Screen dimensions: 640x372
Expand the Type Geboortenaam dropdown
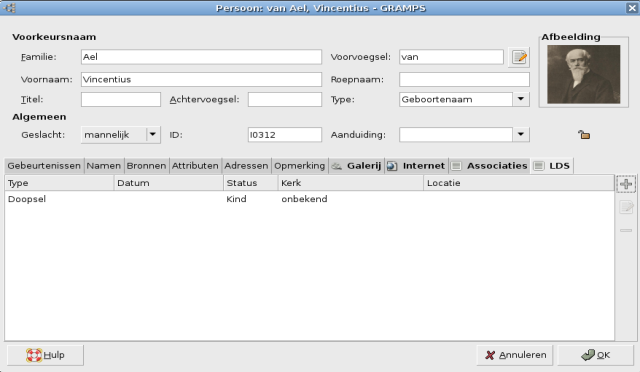pyautogui.click(x=521, y=99)
